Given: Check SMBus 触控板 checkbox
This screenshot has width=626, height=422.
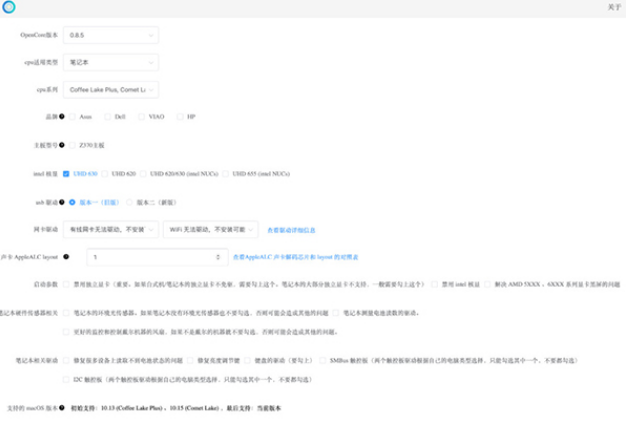Looking at the screenshot, I should [x=323, y=361].
